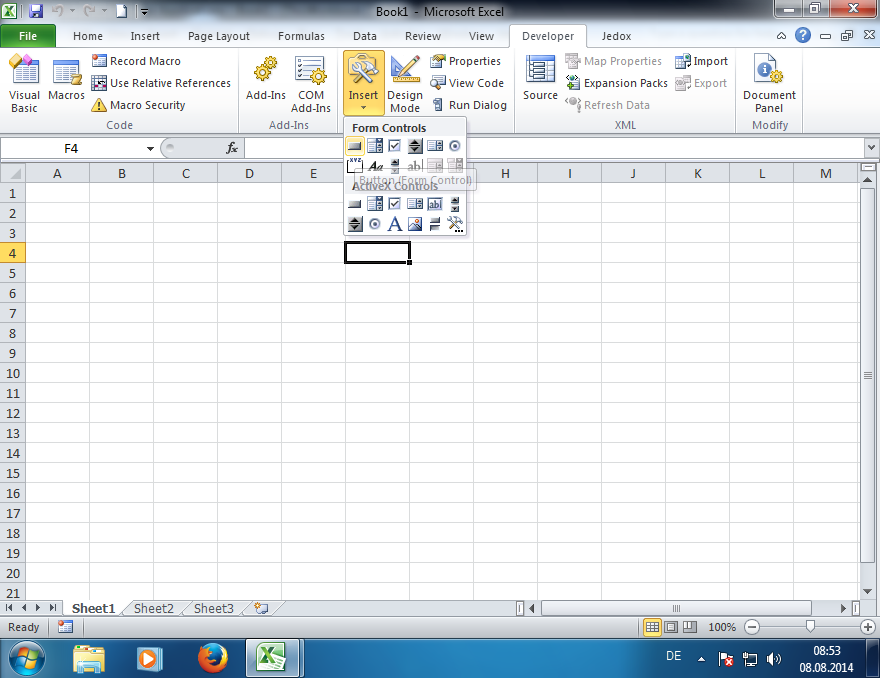
Task: Switch to Page Layout view in status bar
Action: point(671,627)
